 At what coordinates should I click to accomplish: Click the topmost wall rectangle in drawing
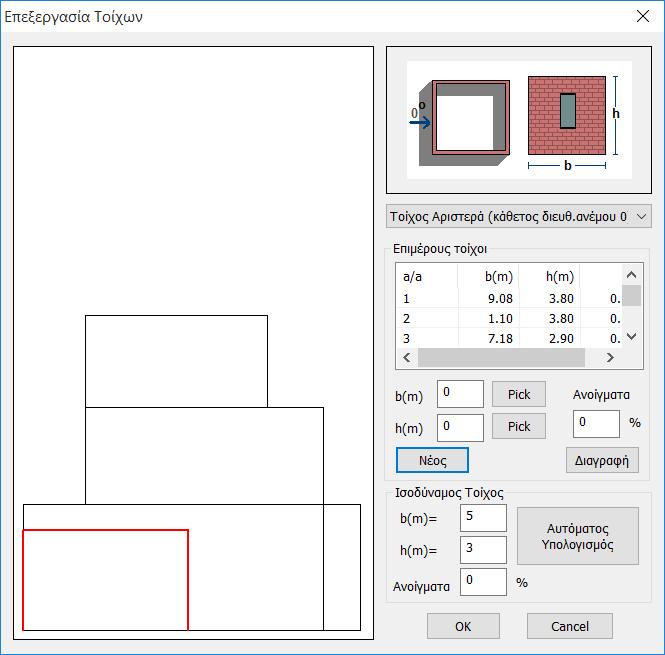pyautogui.click(x=176, y=361)
